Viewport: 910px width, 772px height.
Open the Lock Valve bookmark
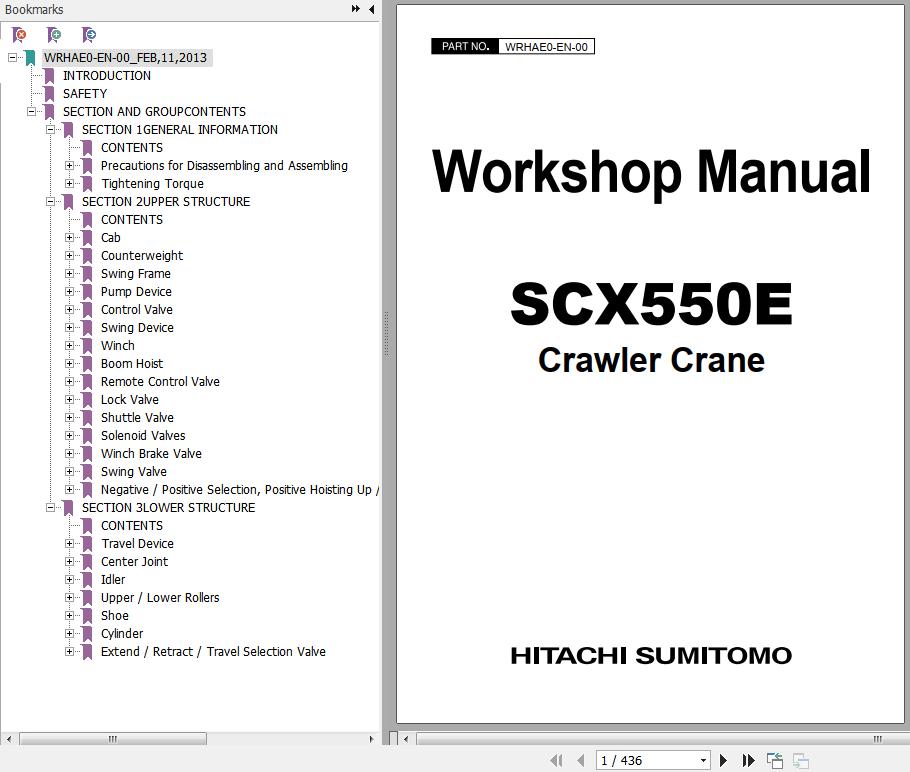[129, 399]
